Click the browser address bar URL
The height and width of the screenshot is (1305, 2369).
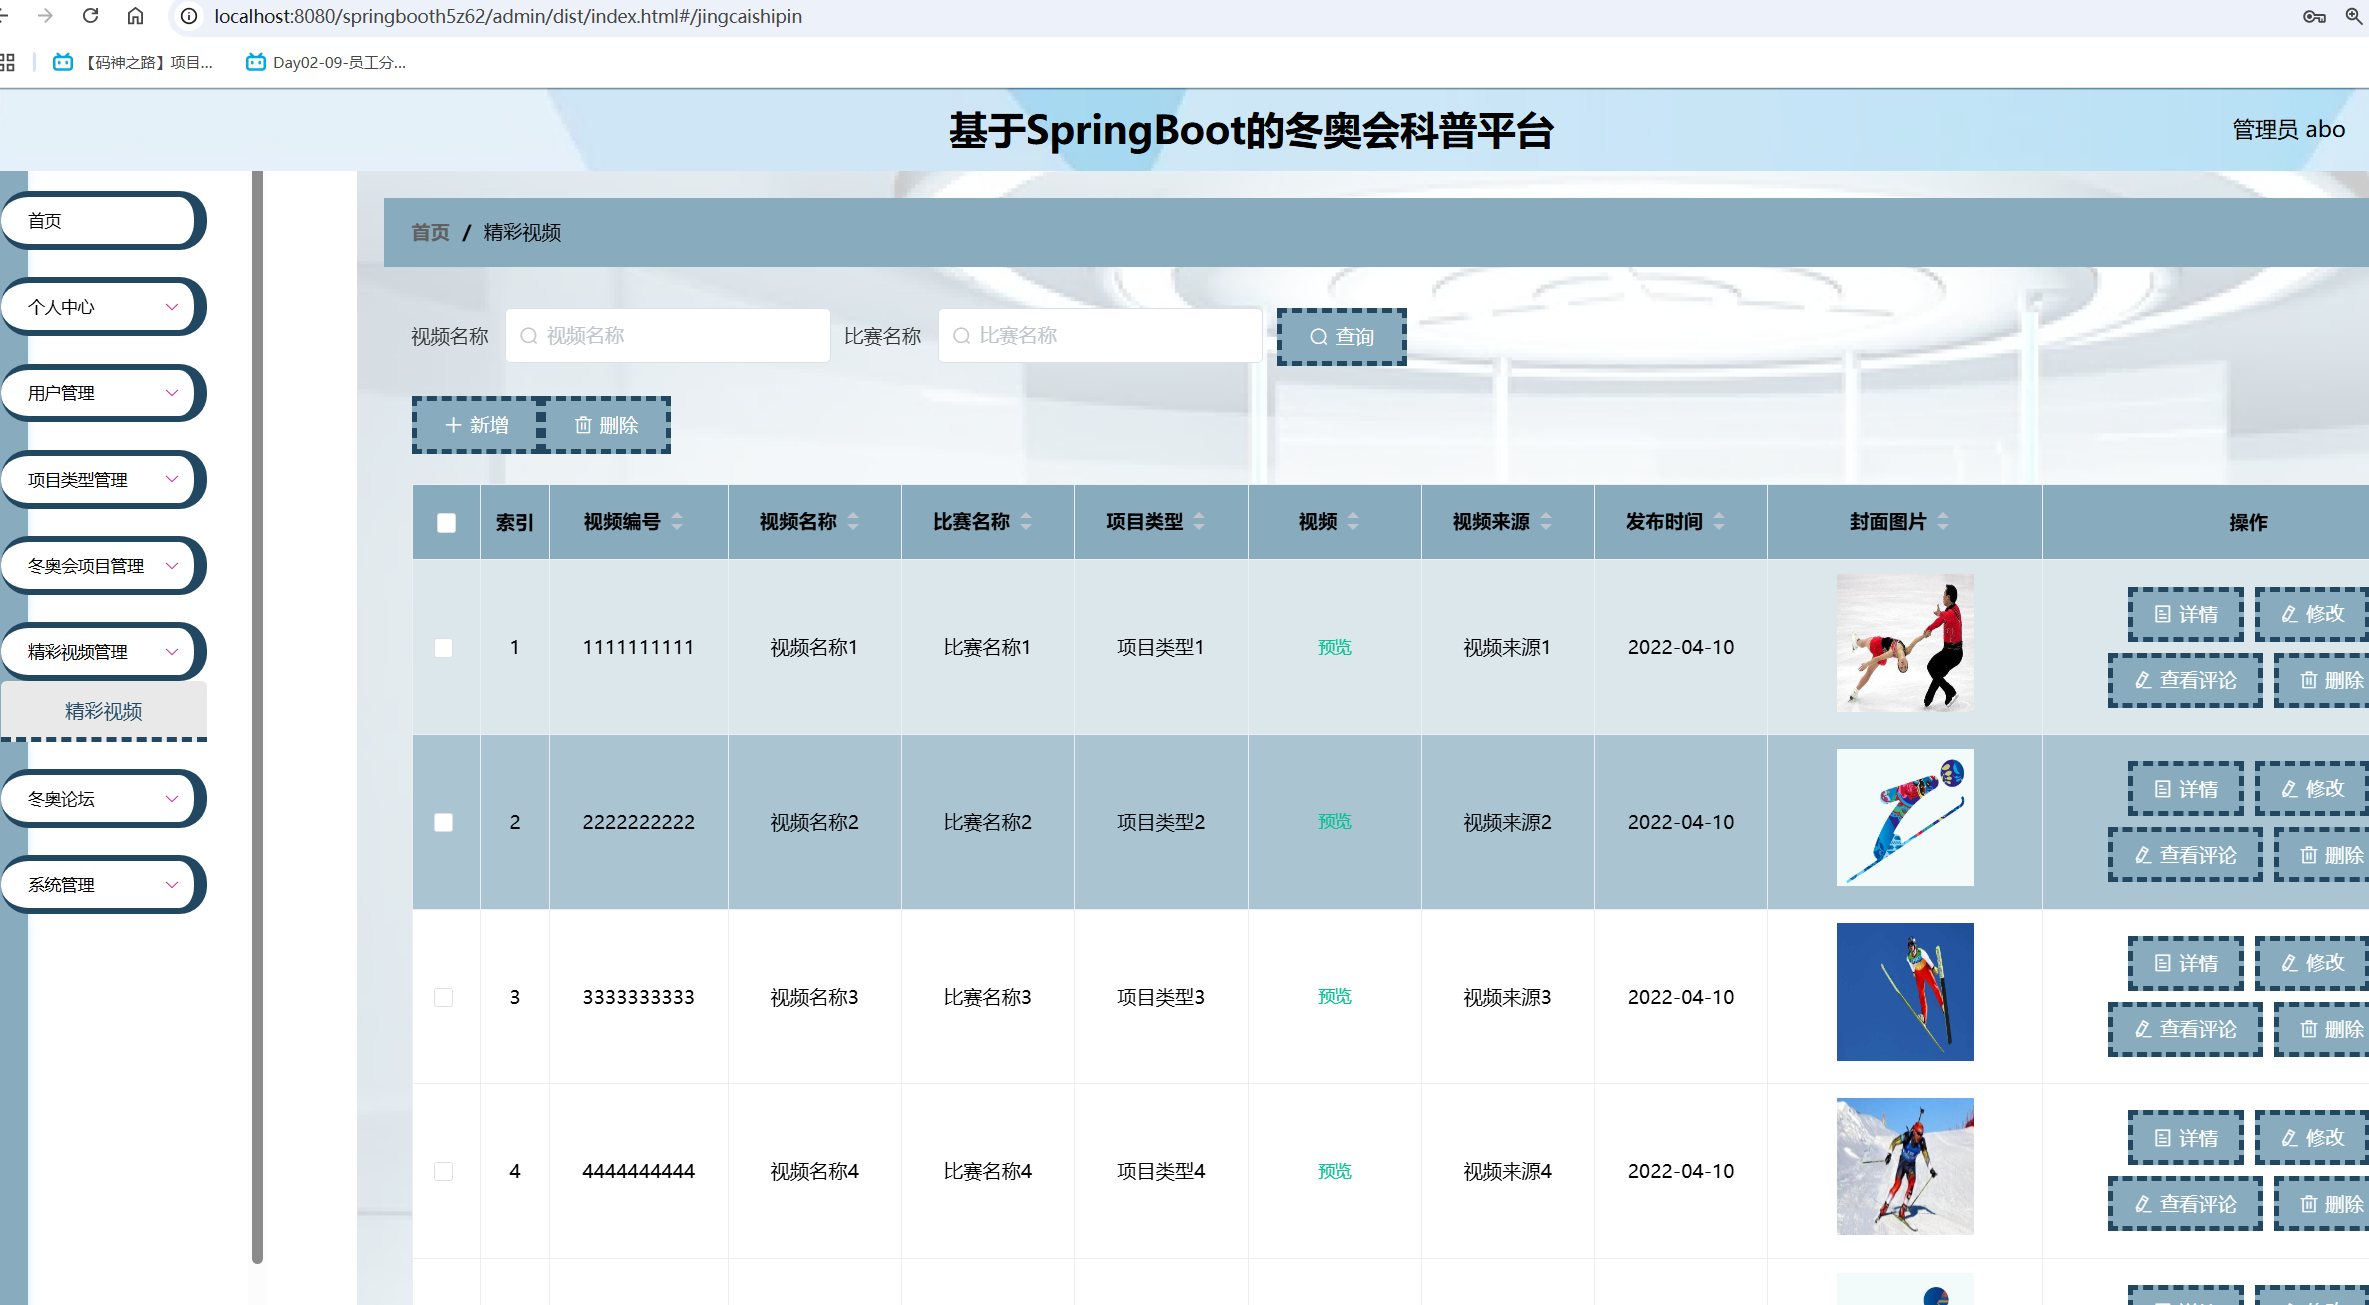point(508,16)
